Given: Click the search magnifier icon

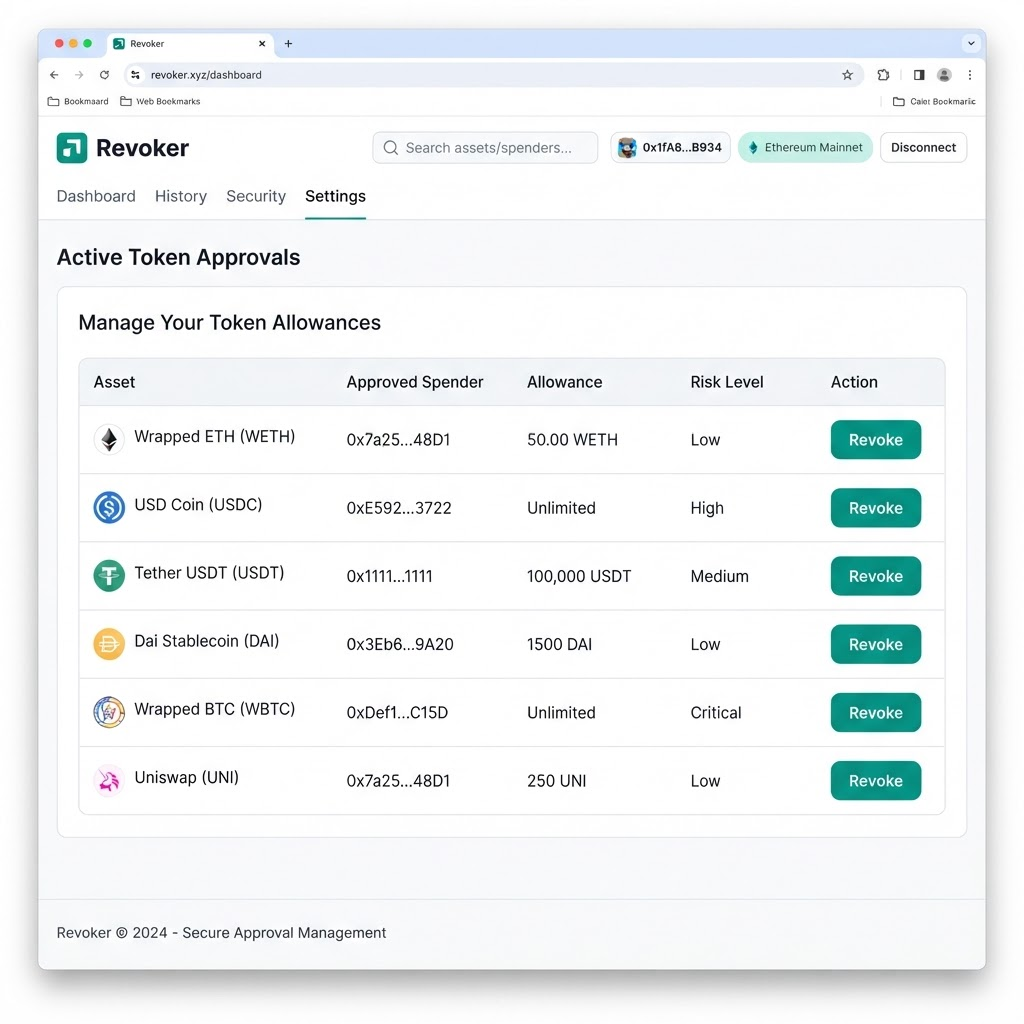Looking at the screenshot, I should pos(391,148).
